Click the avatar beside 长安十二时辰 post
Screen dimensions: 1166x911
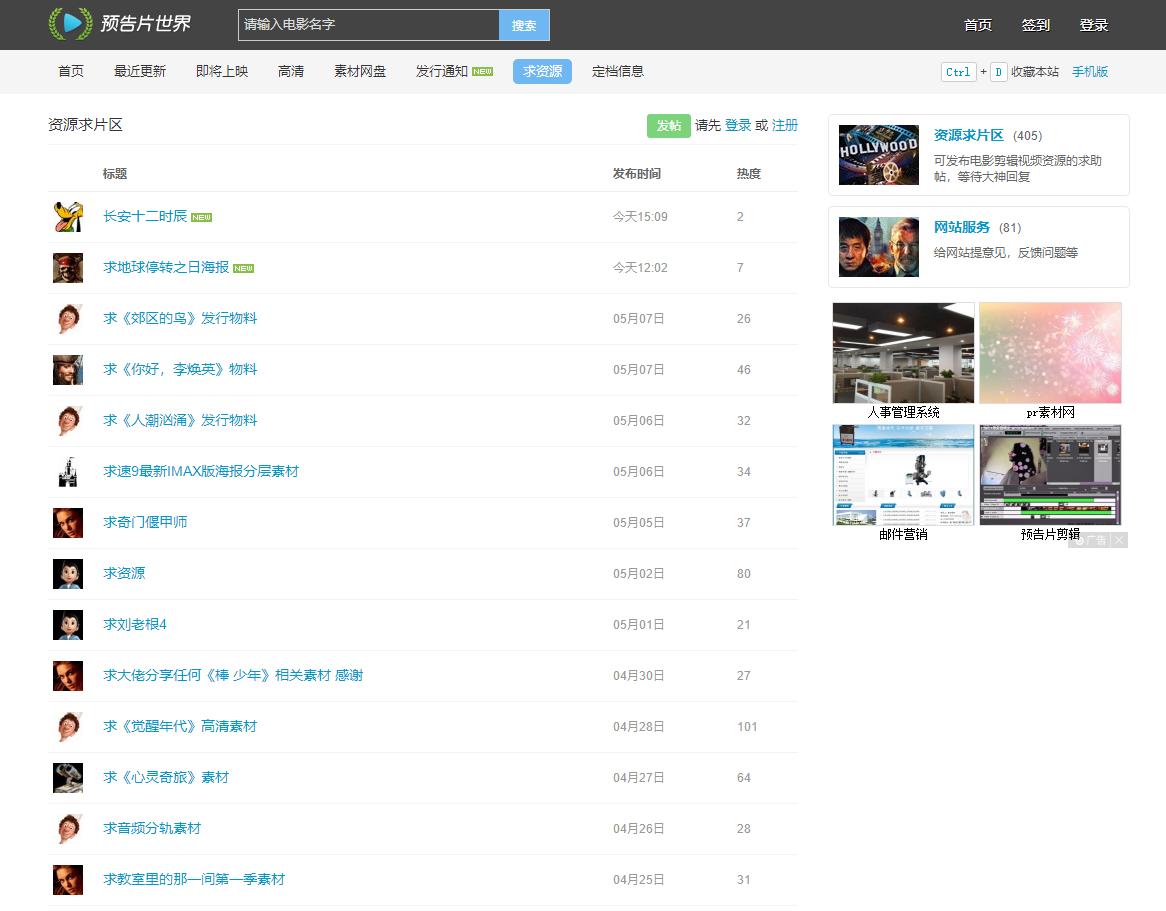pos(68,217)
